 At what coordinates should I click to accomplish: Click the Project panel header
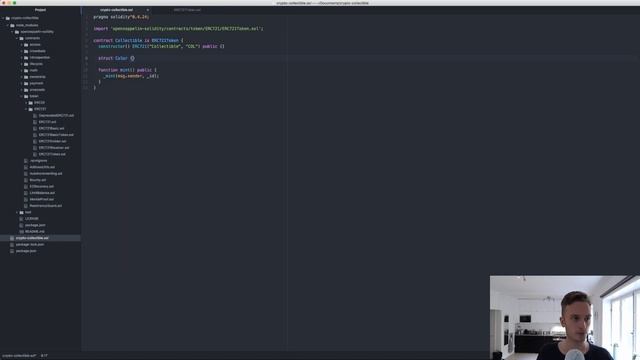click(40, 10)
